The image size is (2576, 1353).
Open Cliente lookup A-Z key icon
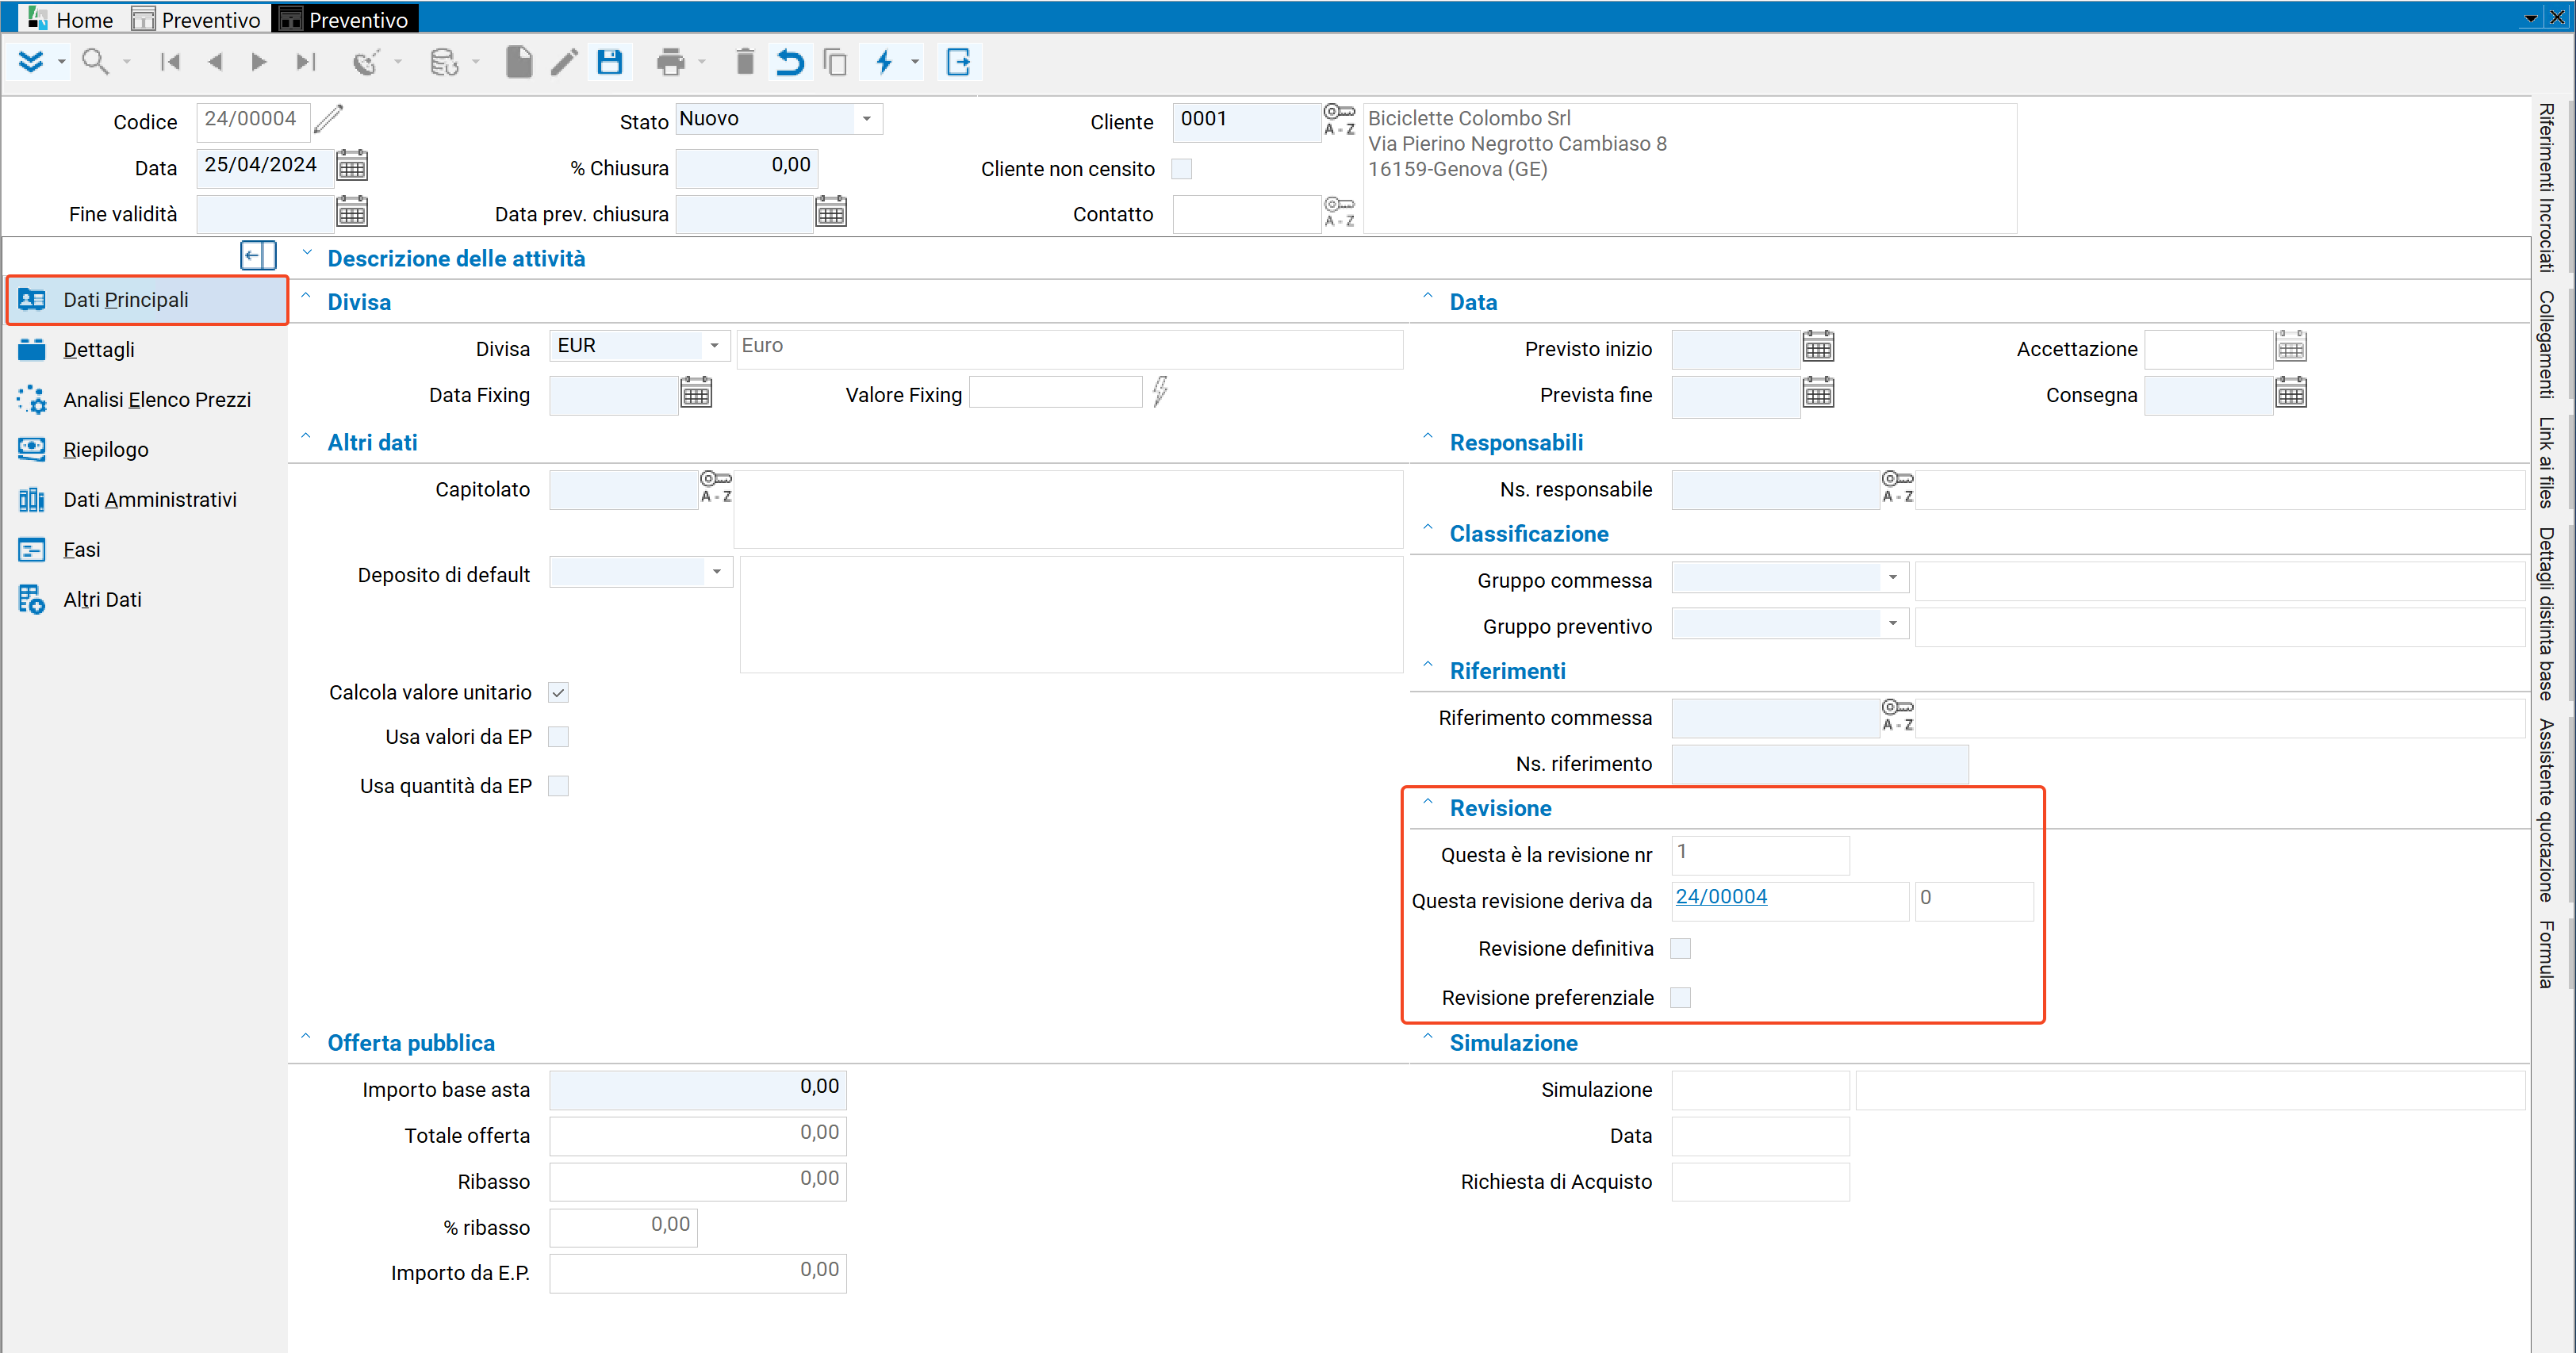[x=1339, y=119]
